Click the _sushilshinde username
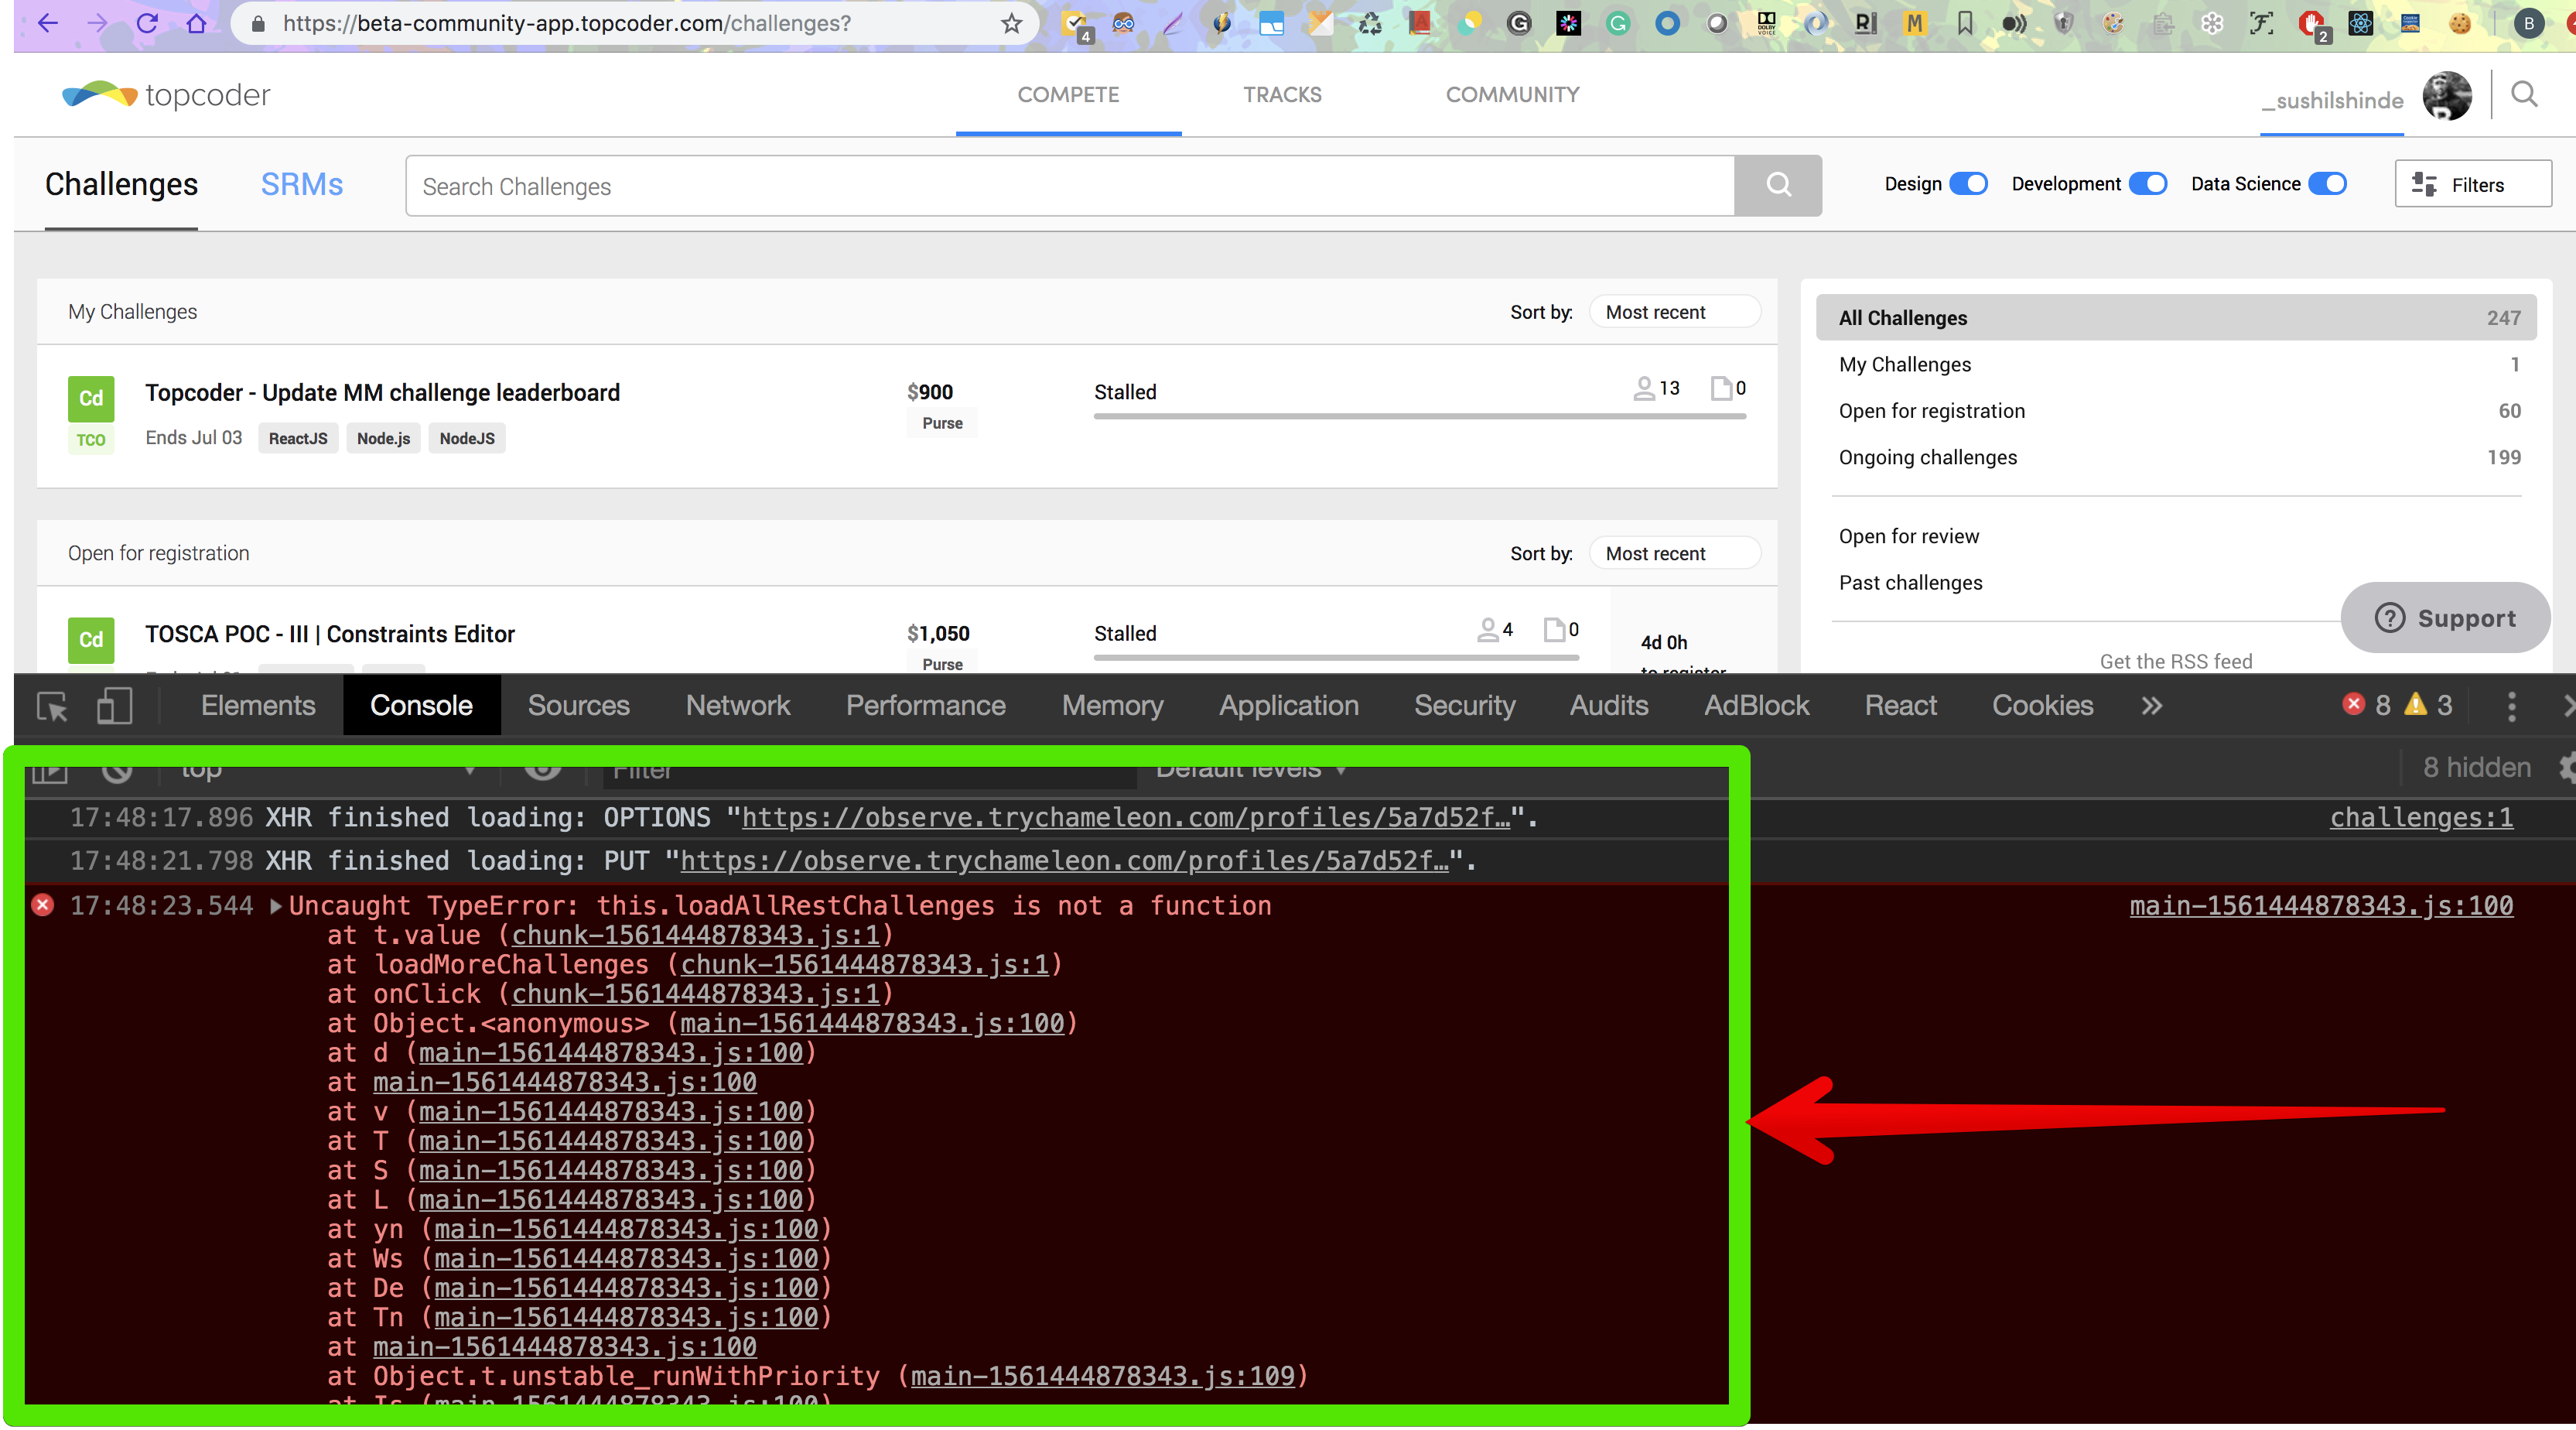The width and height of the screenshot is (2576, 1430). click(x=2332, y=100)
